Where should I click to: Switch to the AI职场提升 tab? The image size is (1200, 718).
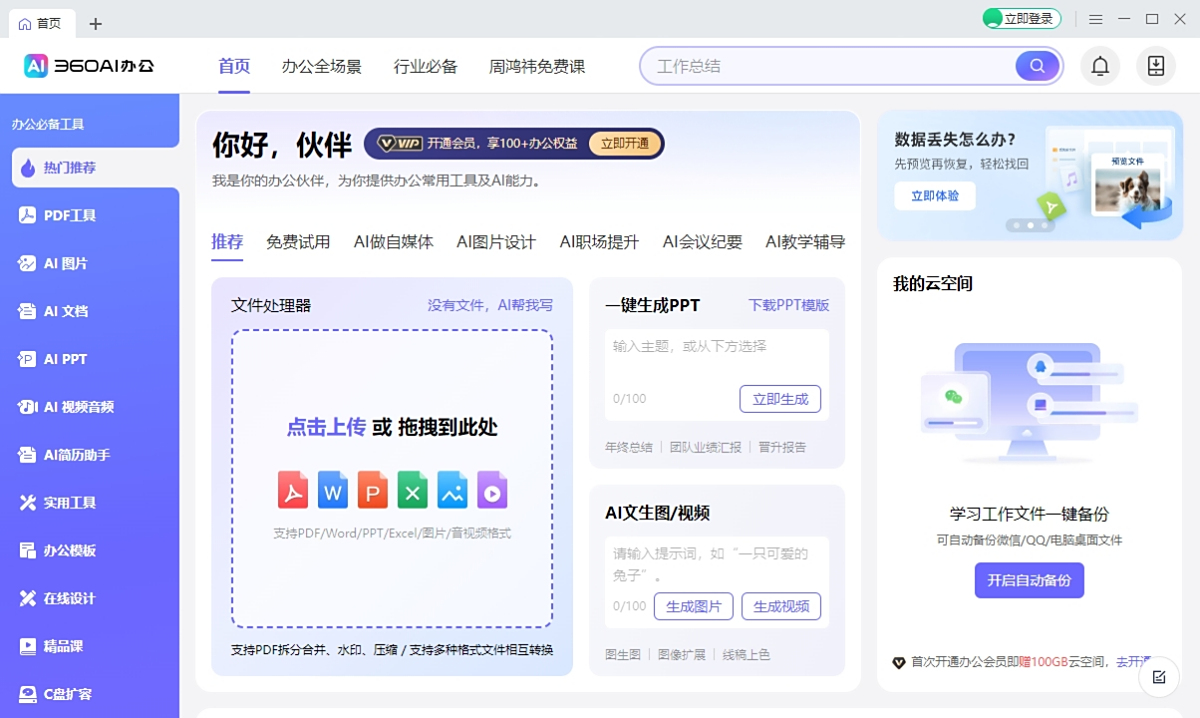pos(598,241)
